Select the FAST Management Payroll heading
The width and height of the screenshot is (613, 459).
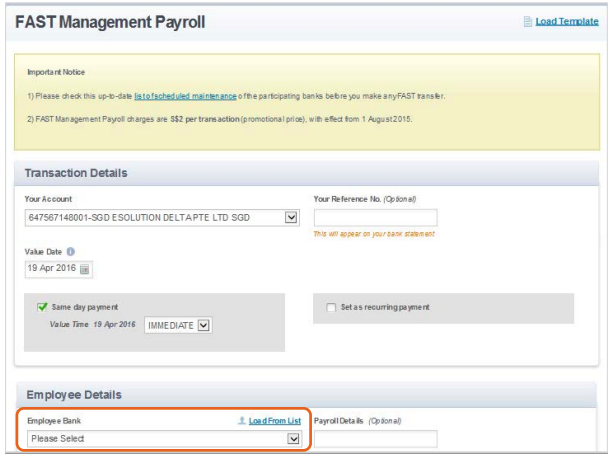click(x=110, y=22)
